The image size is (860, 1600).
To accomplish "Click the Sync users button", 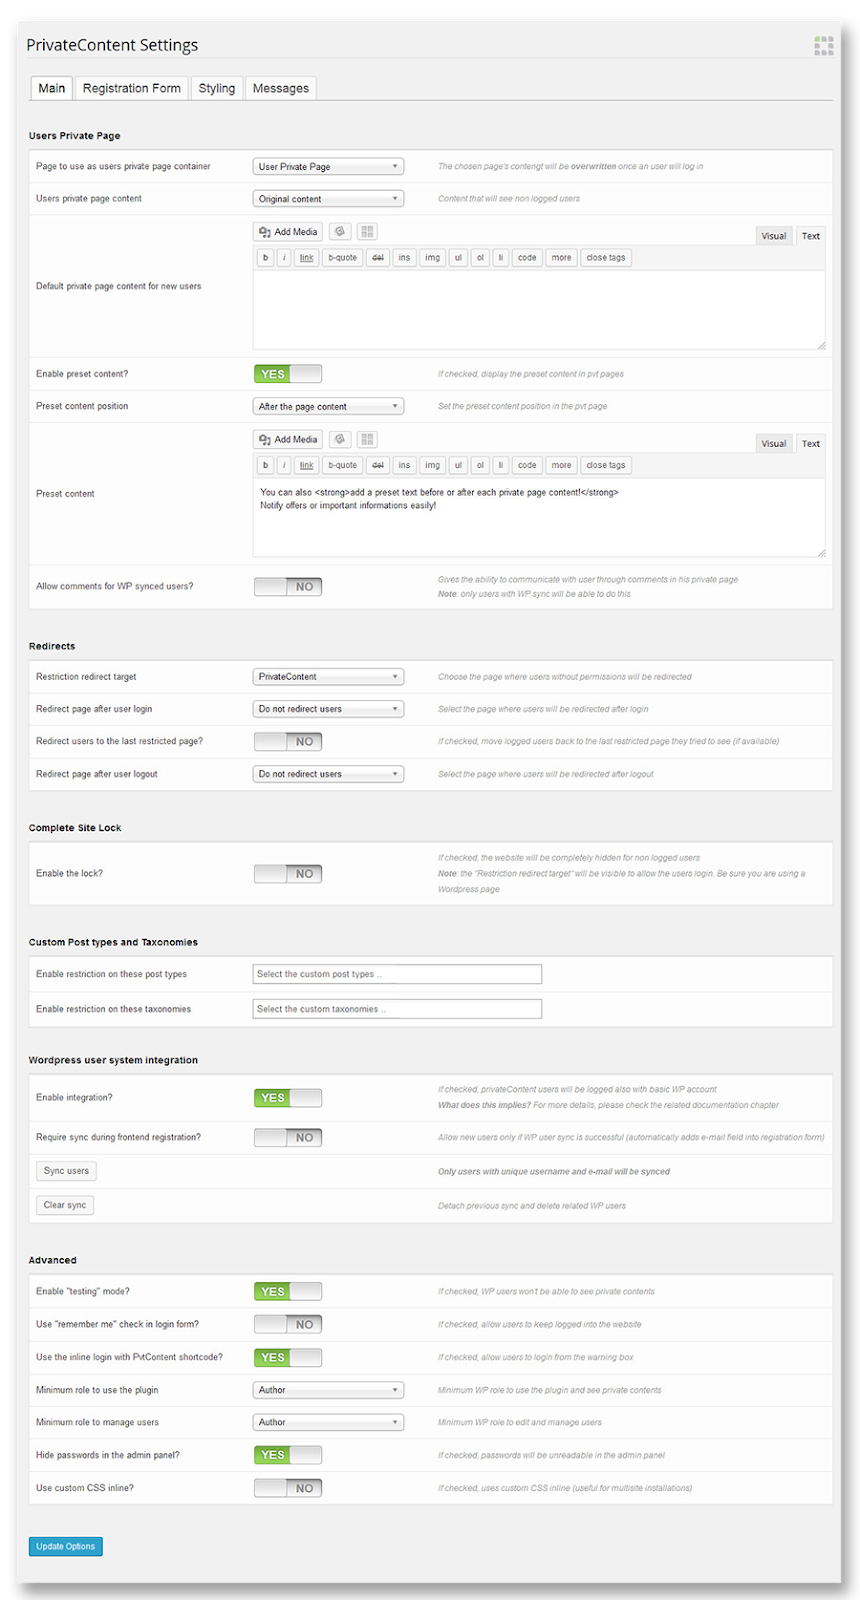I will click(66, 1171).
